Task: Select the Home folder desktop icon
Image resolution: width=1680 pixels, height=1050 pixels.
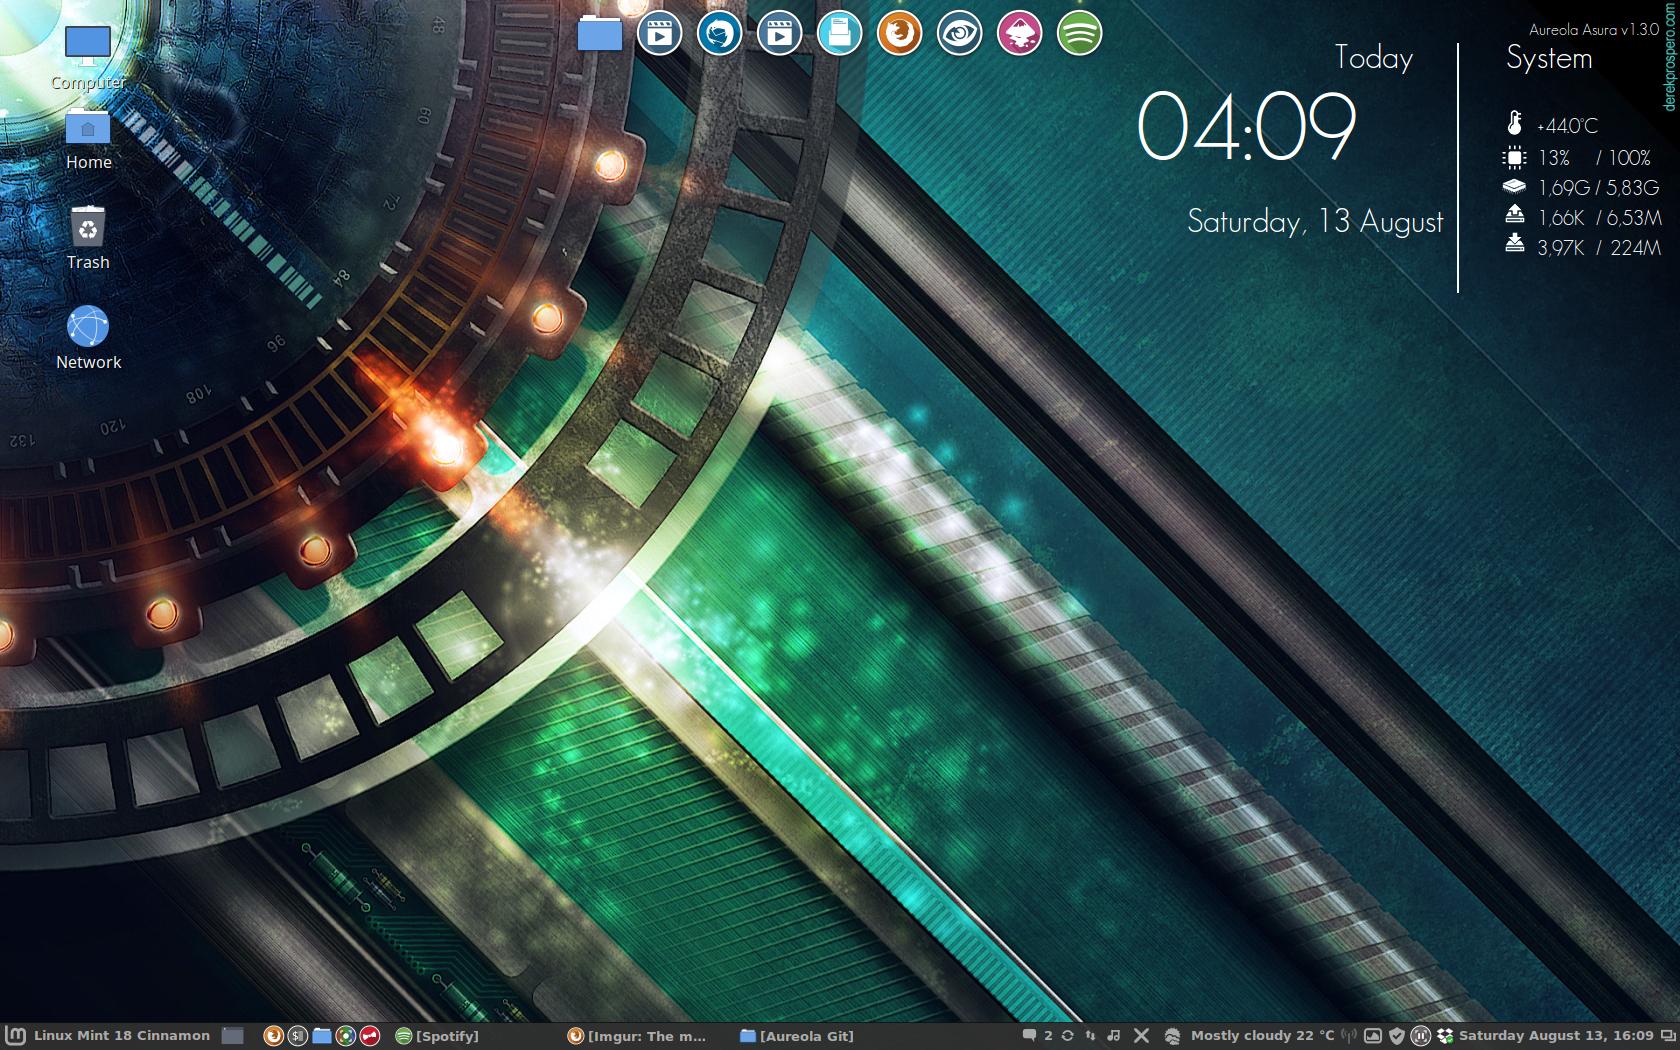Action: point(88,140)
